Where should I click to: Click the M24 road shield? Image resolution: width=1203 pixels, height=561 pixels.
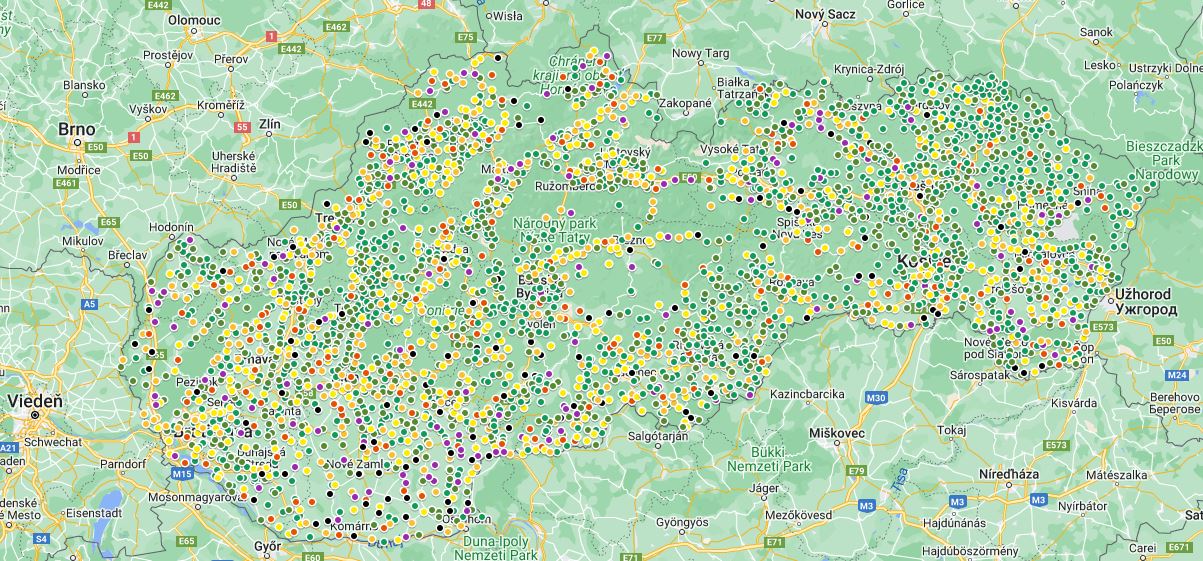(x=1176, y=375)
